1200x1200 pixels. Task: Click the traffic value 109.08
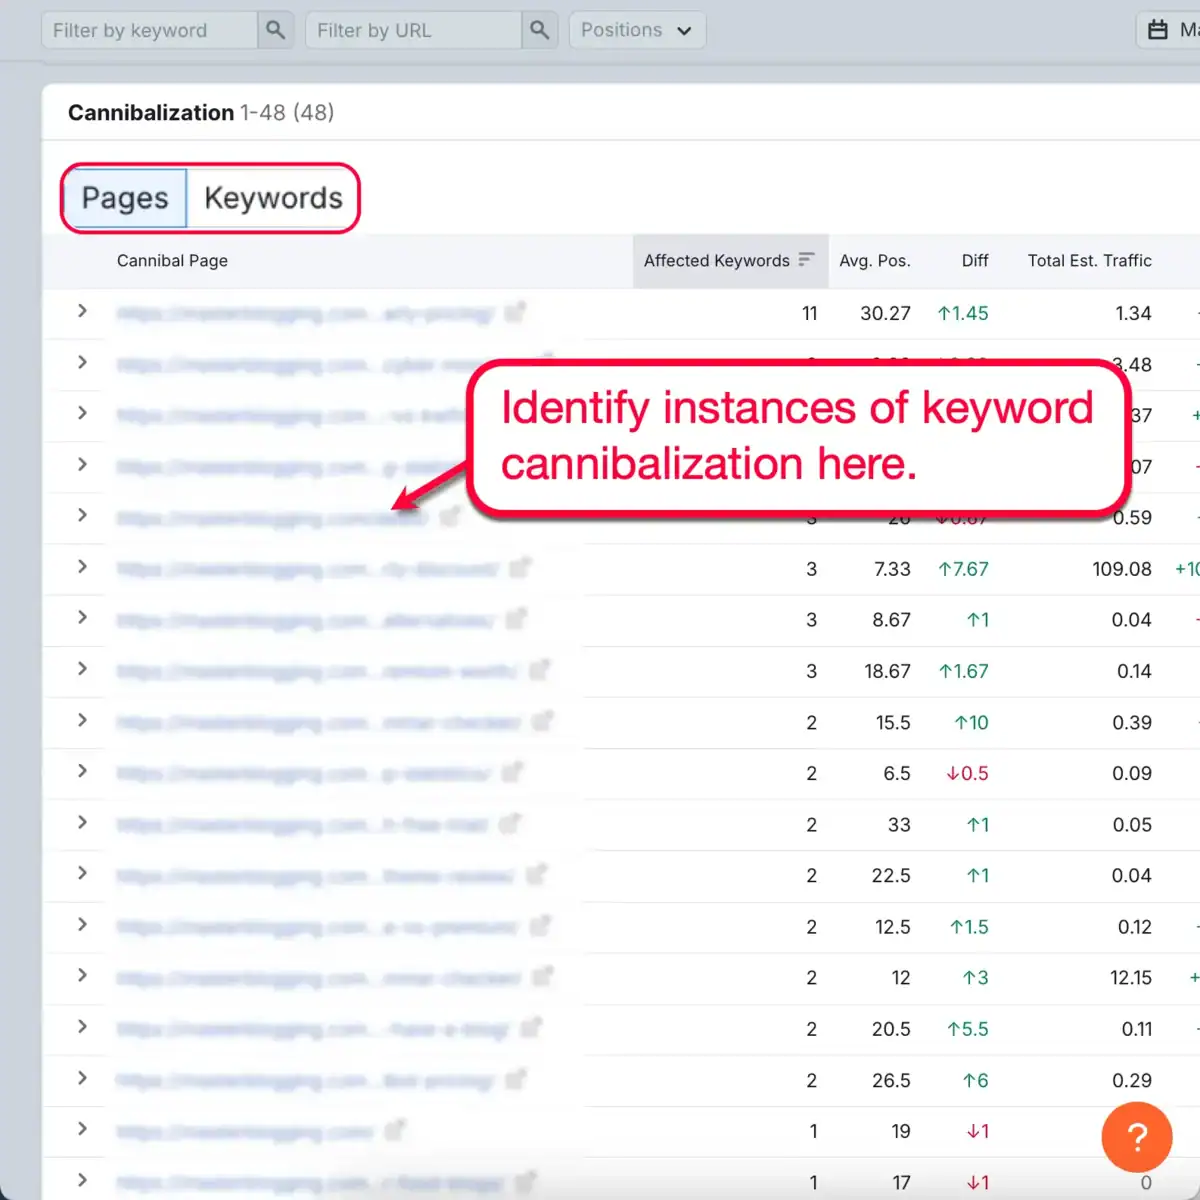tap(1122, 569)
